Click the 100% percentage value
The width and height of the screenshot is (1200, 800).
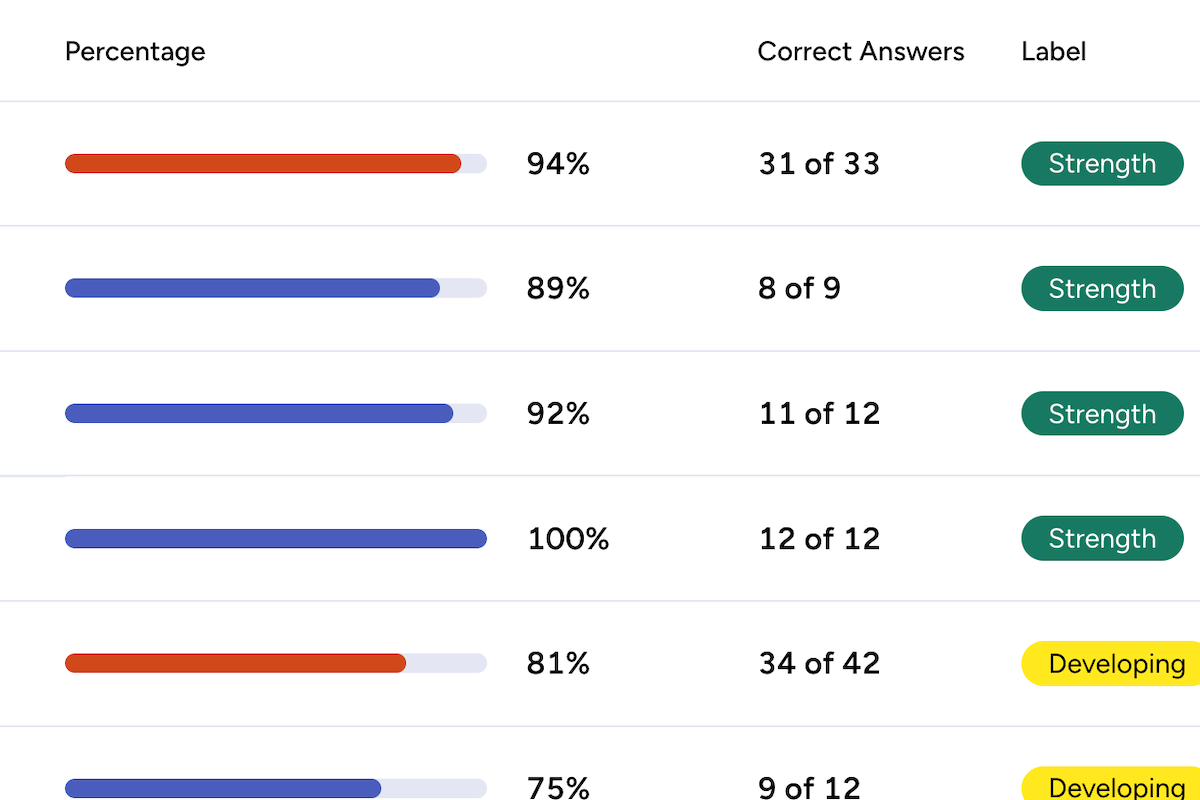point(568,539)
